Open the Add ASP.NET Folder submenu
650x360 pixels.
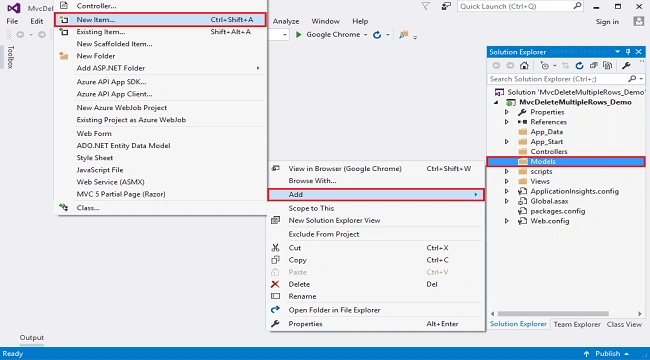(x=160, y=68)
